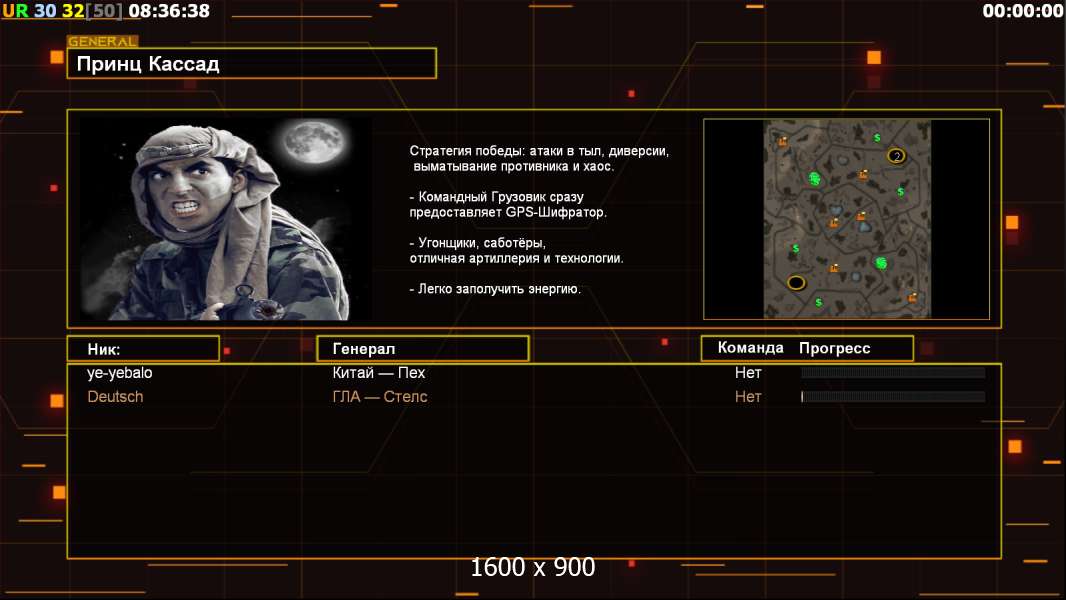Viewport: 1066px width, 600px height.
Task: Click the "Генерал" column header
Action: (x=423, y=349)
